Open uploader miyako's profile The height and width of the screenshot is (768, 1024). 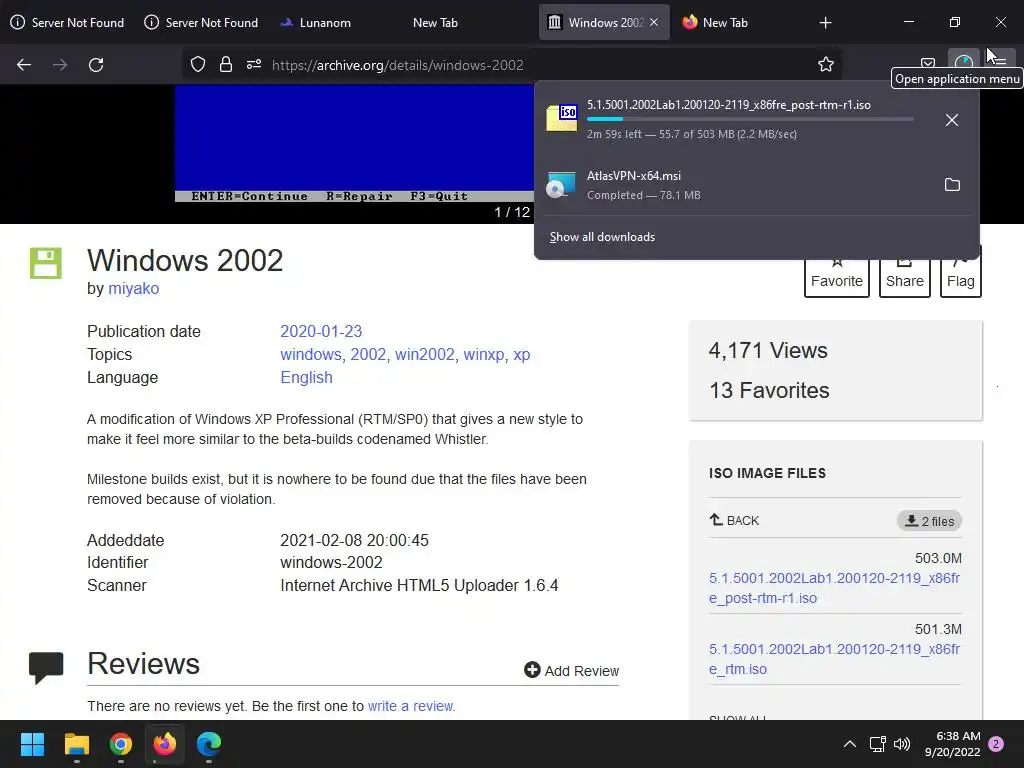tap(133, 289)
